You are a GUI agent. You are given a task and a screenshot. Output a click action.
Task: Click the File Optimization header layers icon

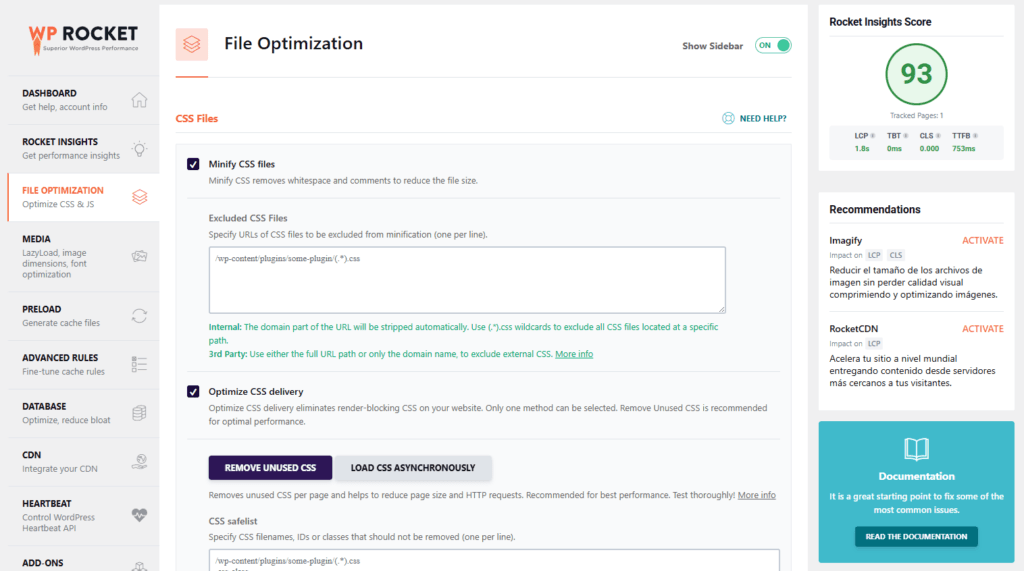pos(191,44)
